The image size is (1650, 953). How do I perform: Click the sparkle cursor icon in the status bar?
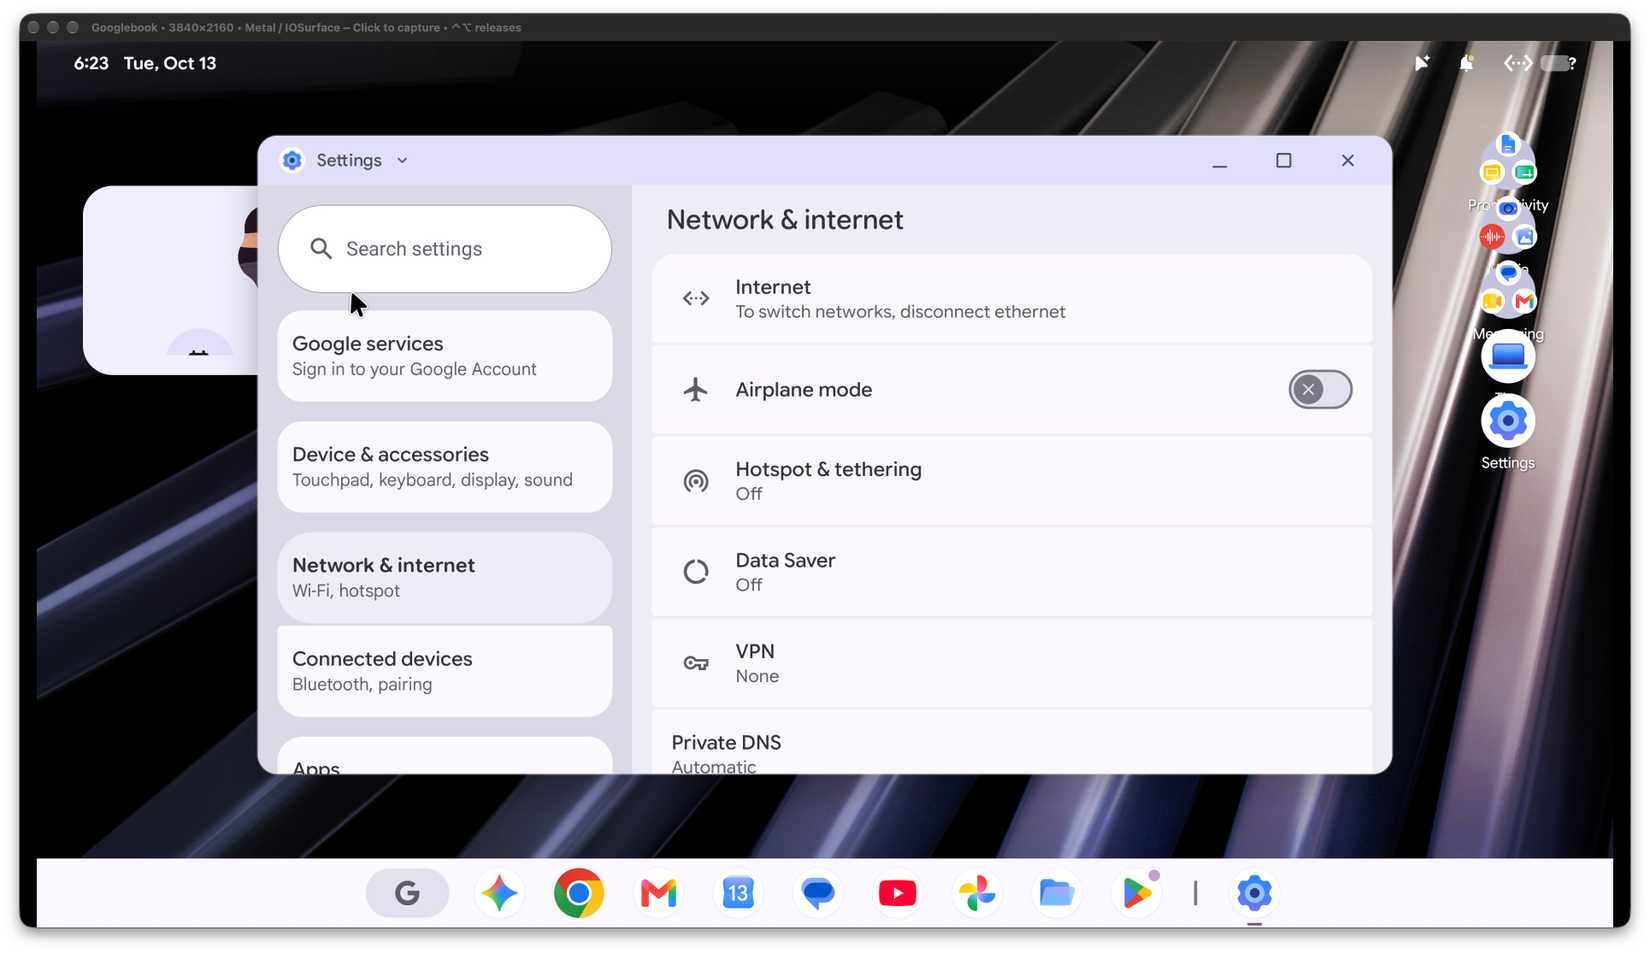[x=1421, y=64]
